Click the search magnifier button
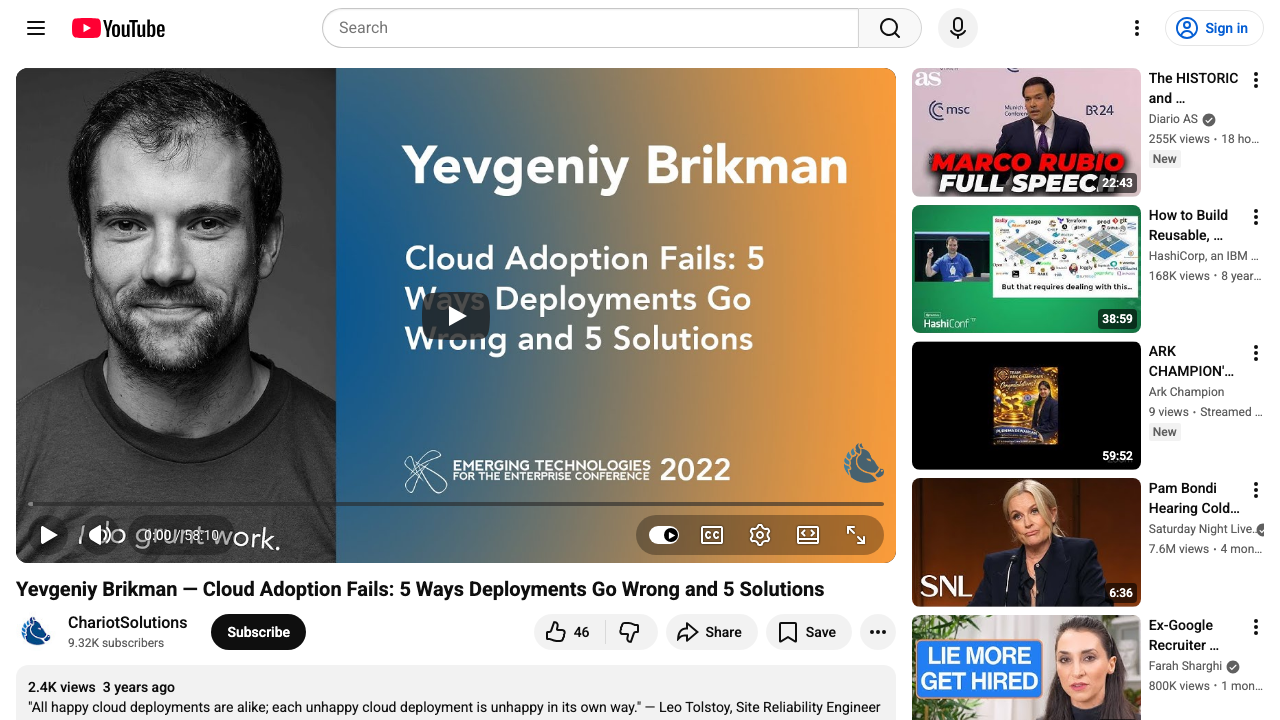This screenshot has height=720, width=1280. click(x=890, y=28)
